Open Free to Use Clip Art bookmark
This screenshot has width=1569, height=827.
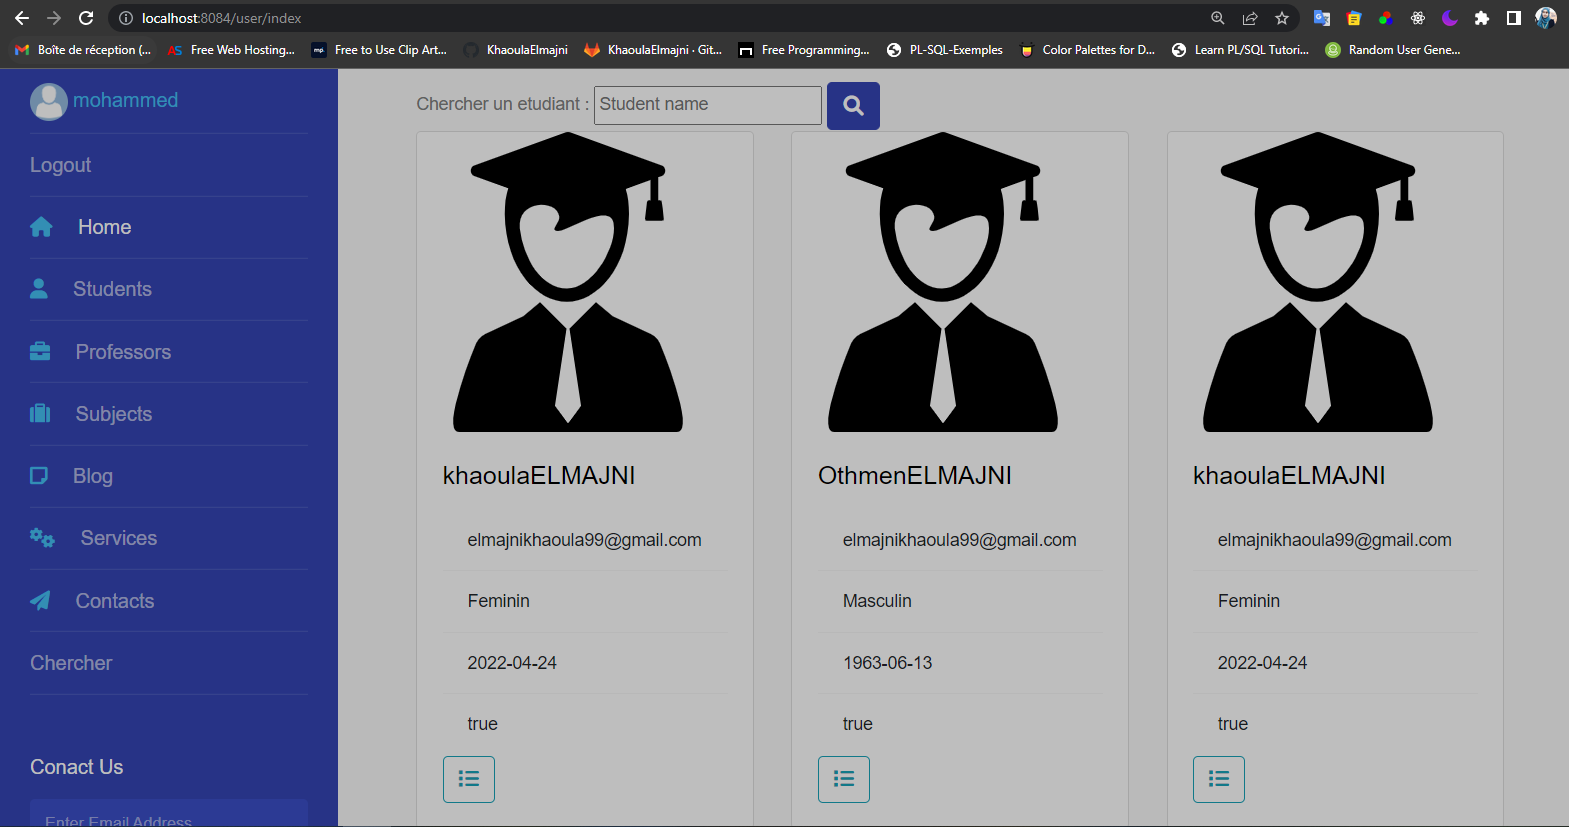click(379, 50)
